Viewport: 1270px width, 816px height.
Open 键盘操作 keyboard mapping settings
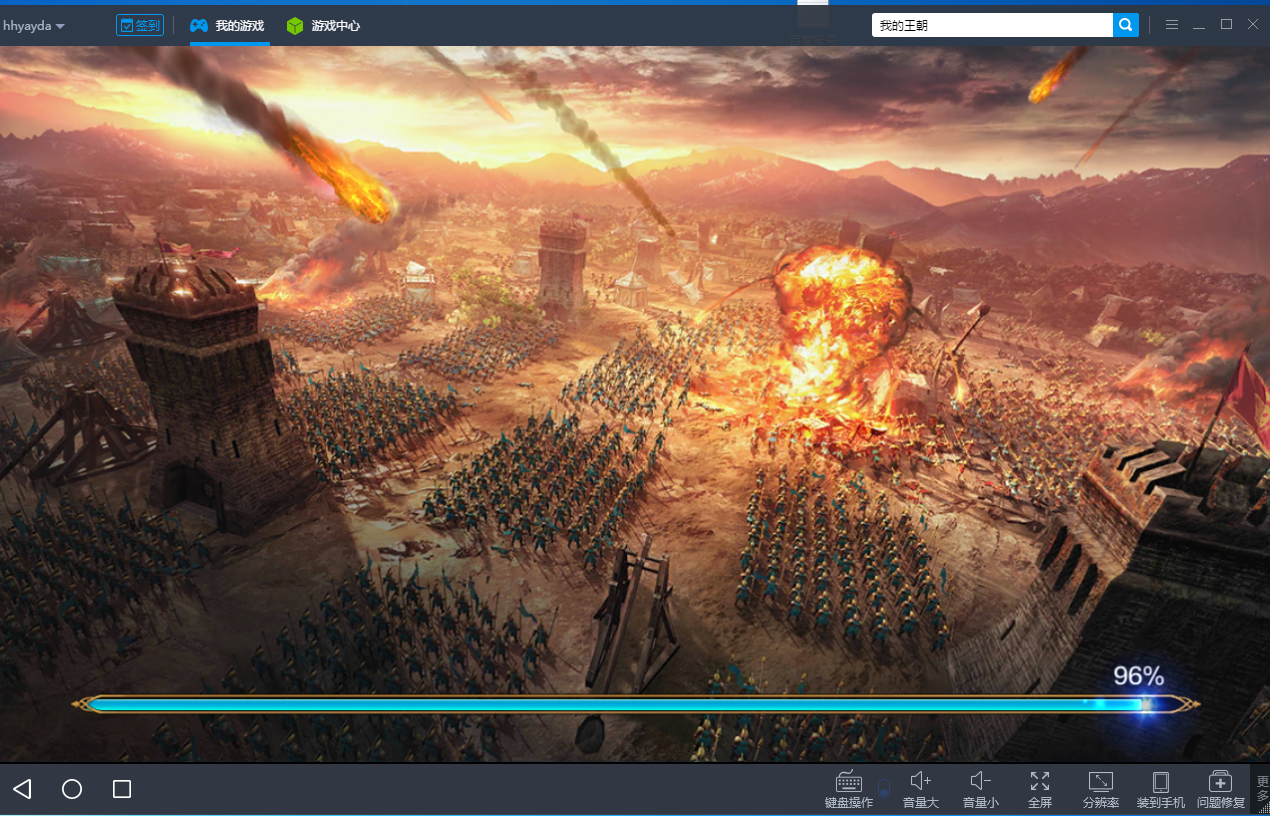[x=849, y=789]
